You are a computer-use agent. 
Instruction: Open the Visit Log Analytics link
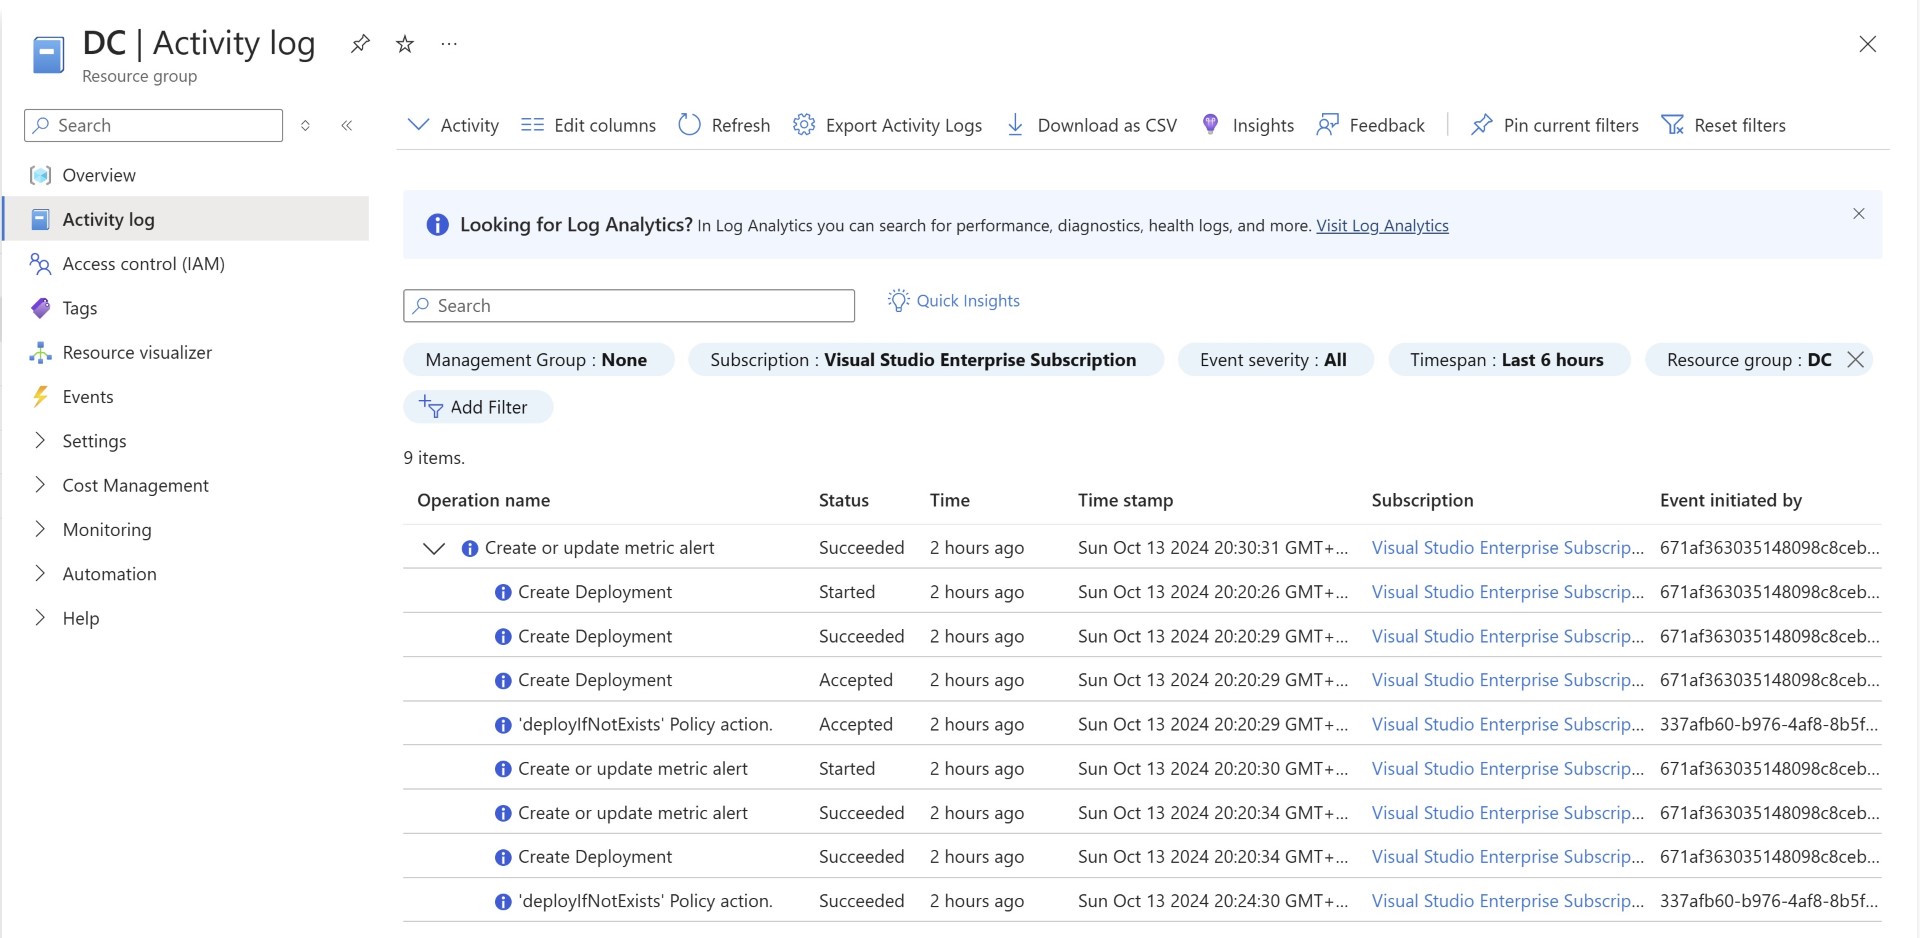click(1382, 226)
